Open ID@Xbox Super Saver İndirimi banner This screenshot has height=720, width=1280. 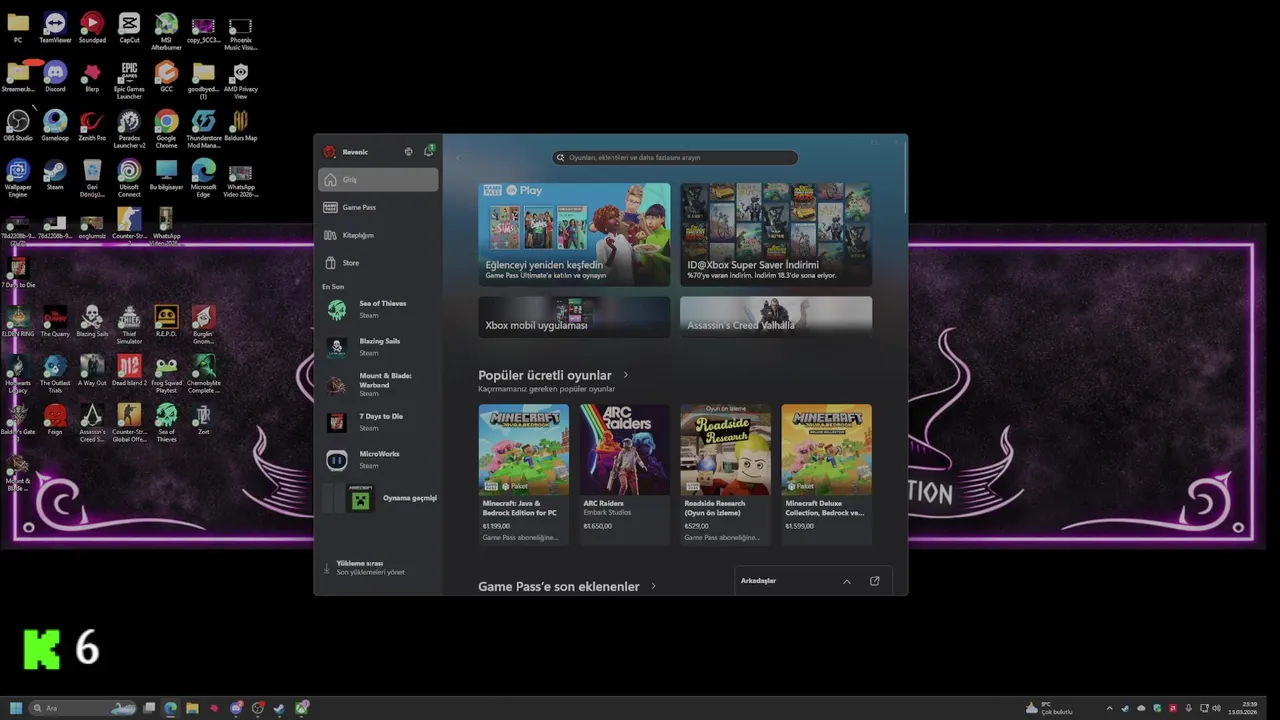point(776,234)
